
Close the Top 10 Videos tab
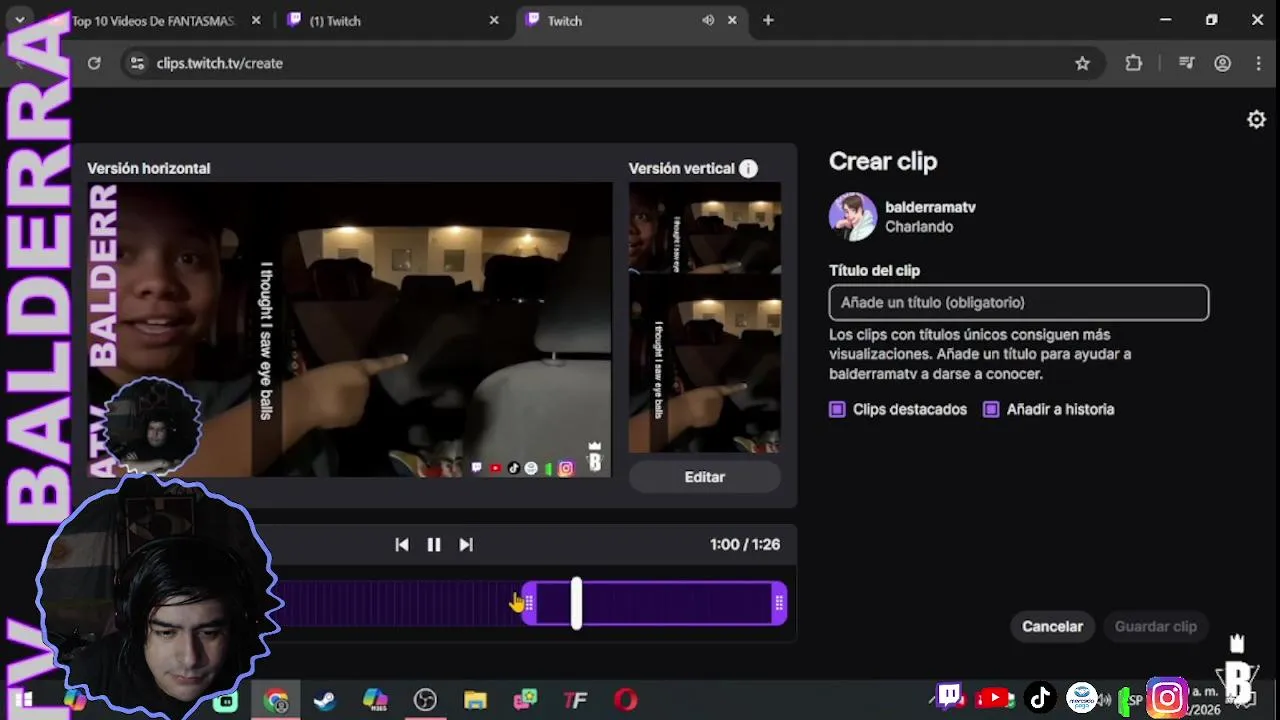click(256, 20)
